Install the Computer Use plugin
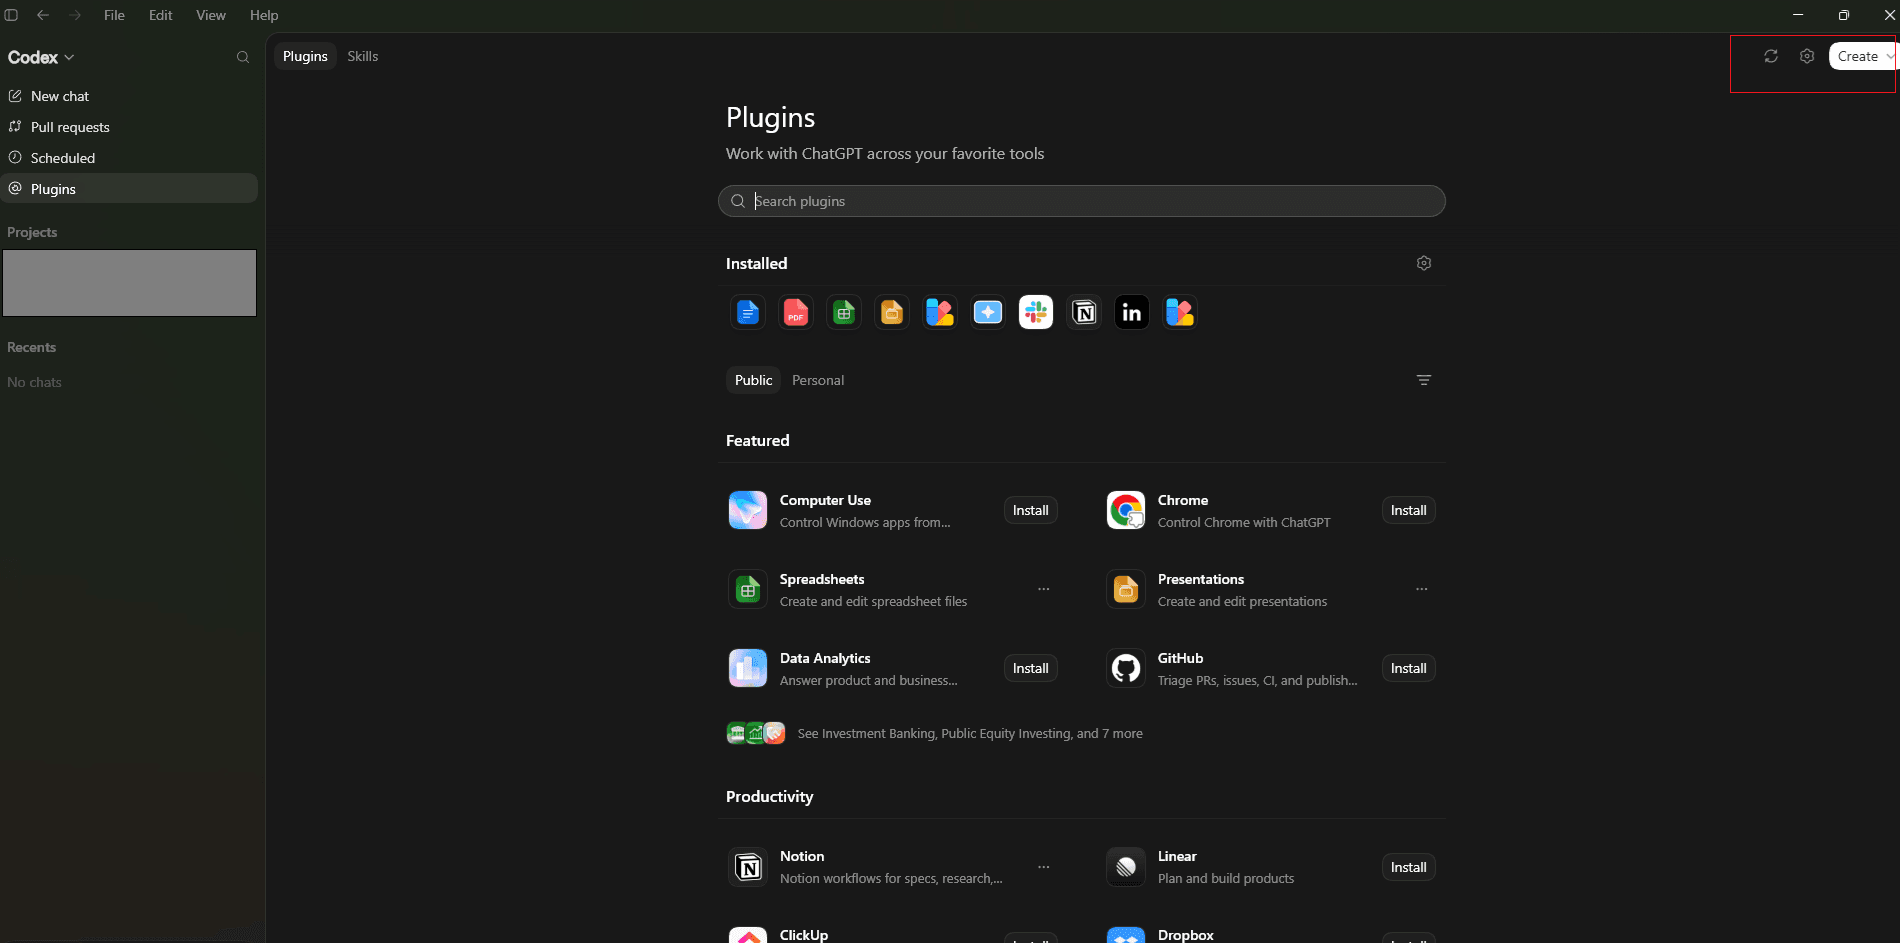Image resolution: width=1900 pixels, height=943 pixels. [x=1031, y=510]
